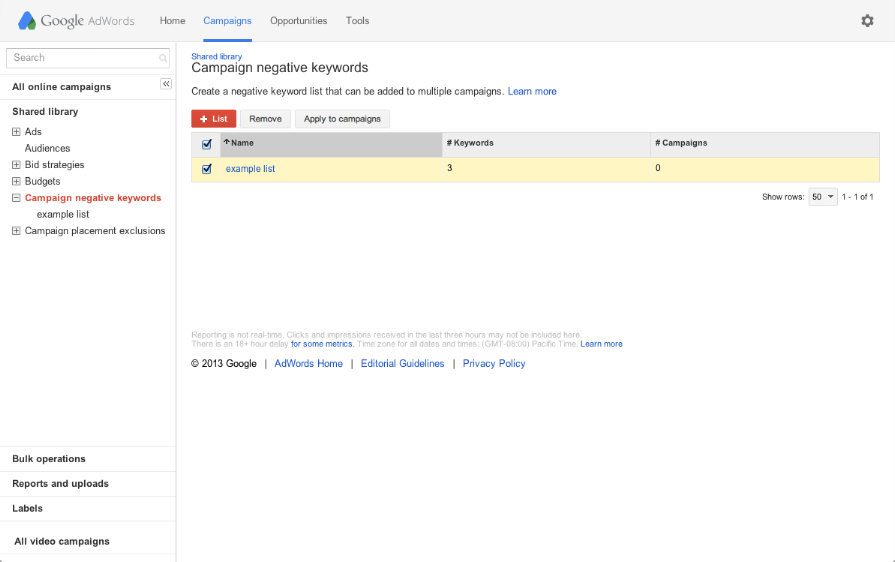Expand Campaign placement exclusions node
Image resolution: width=895 pixels, height=562 pixels.
pos(16,231)
